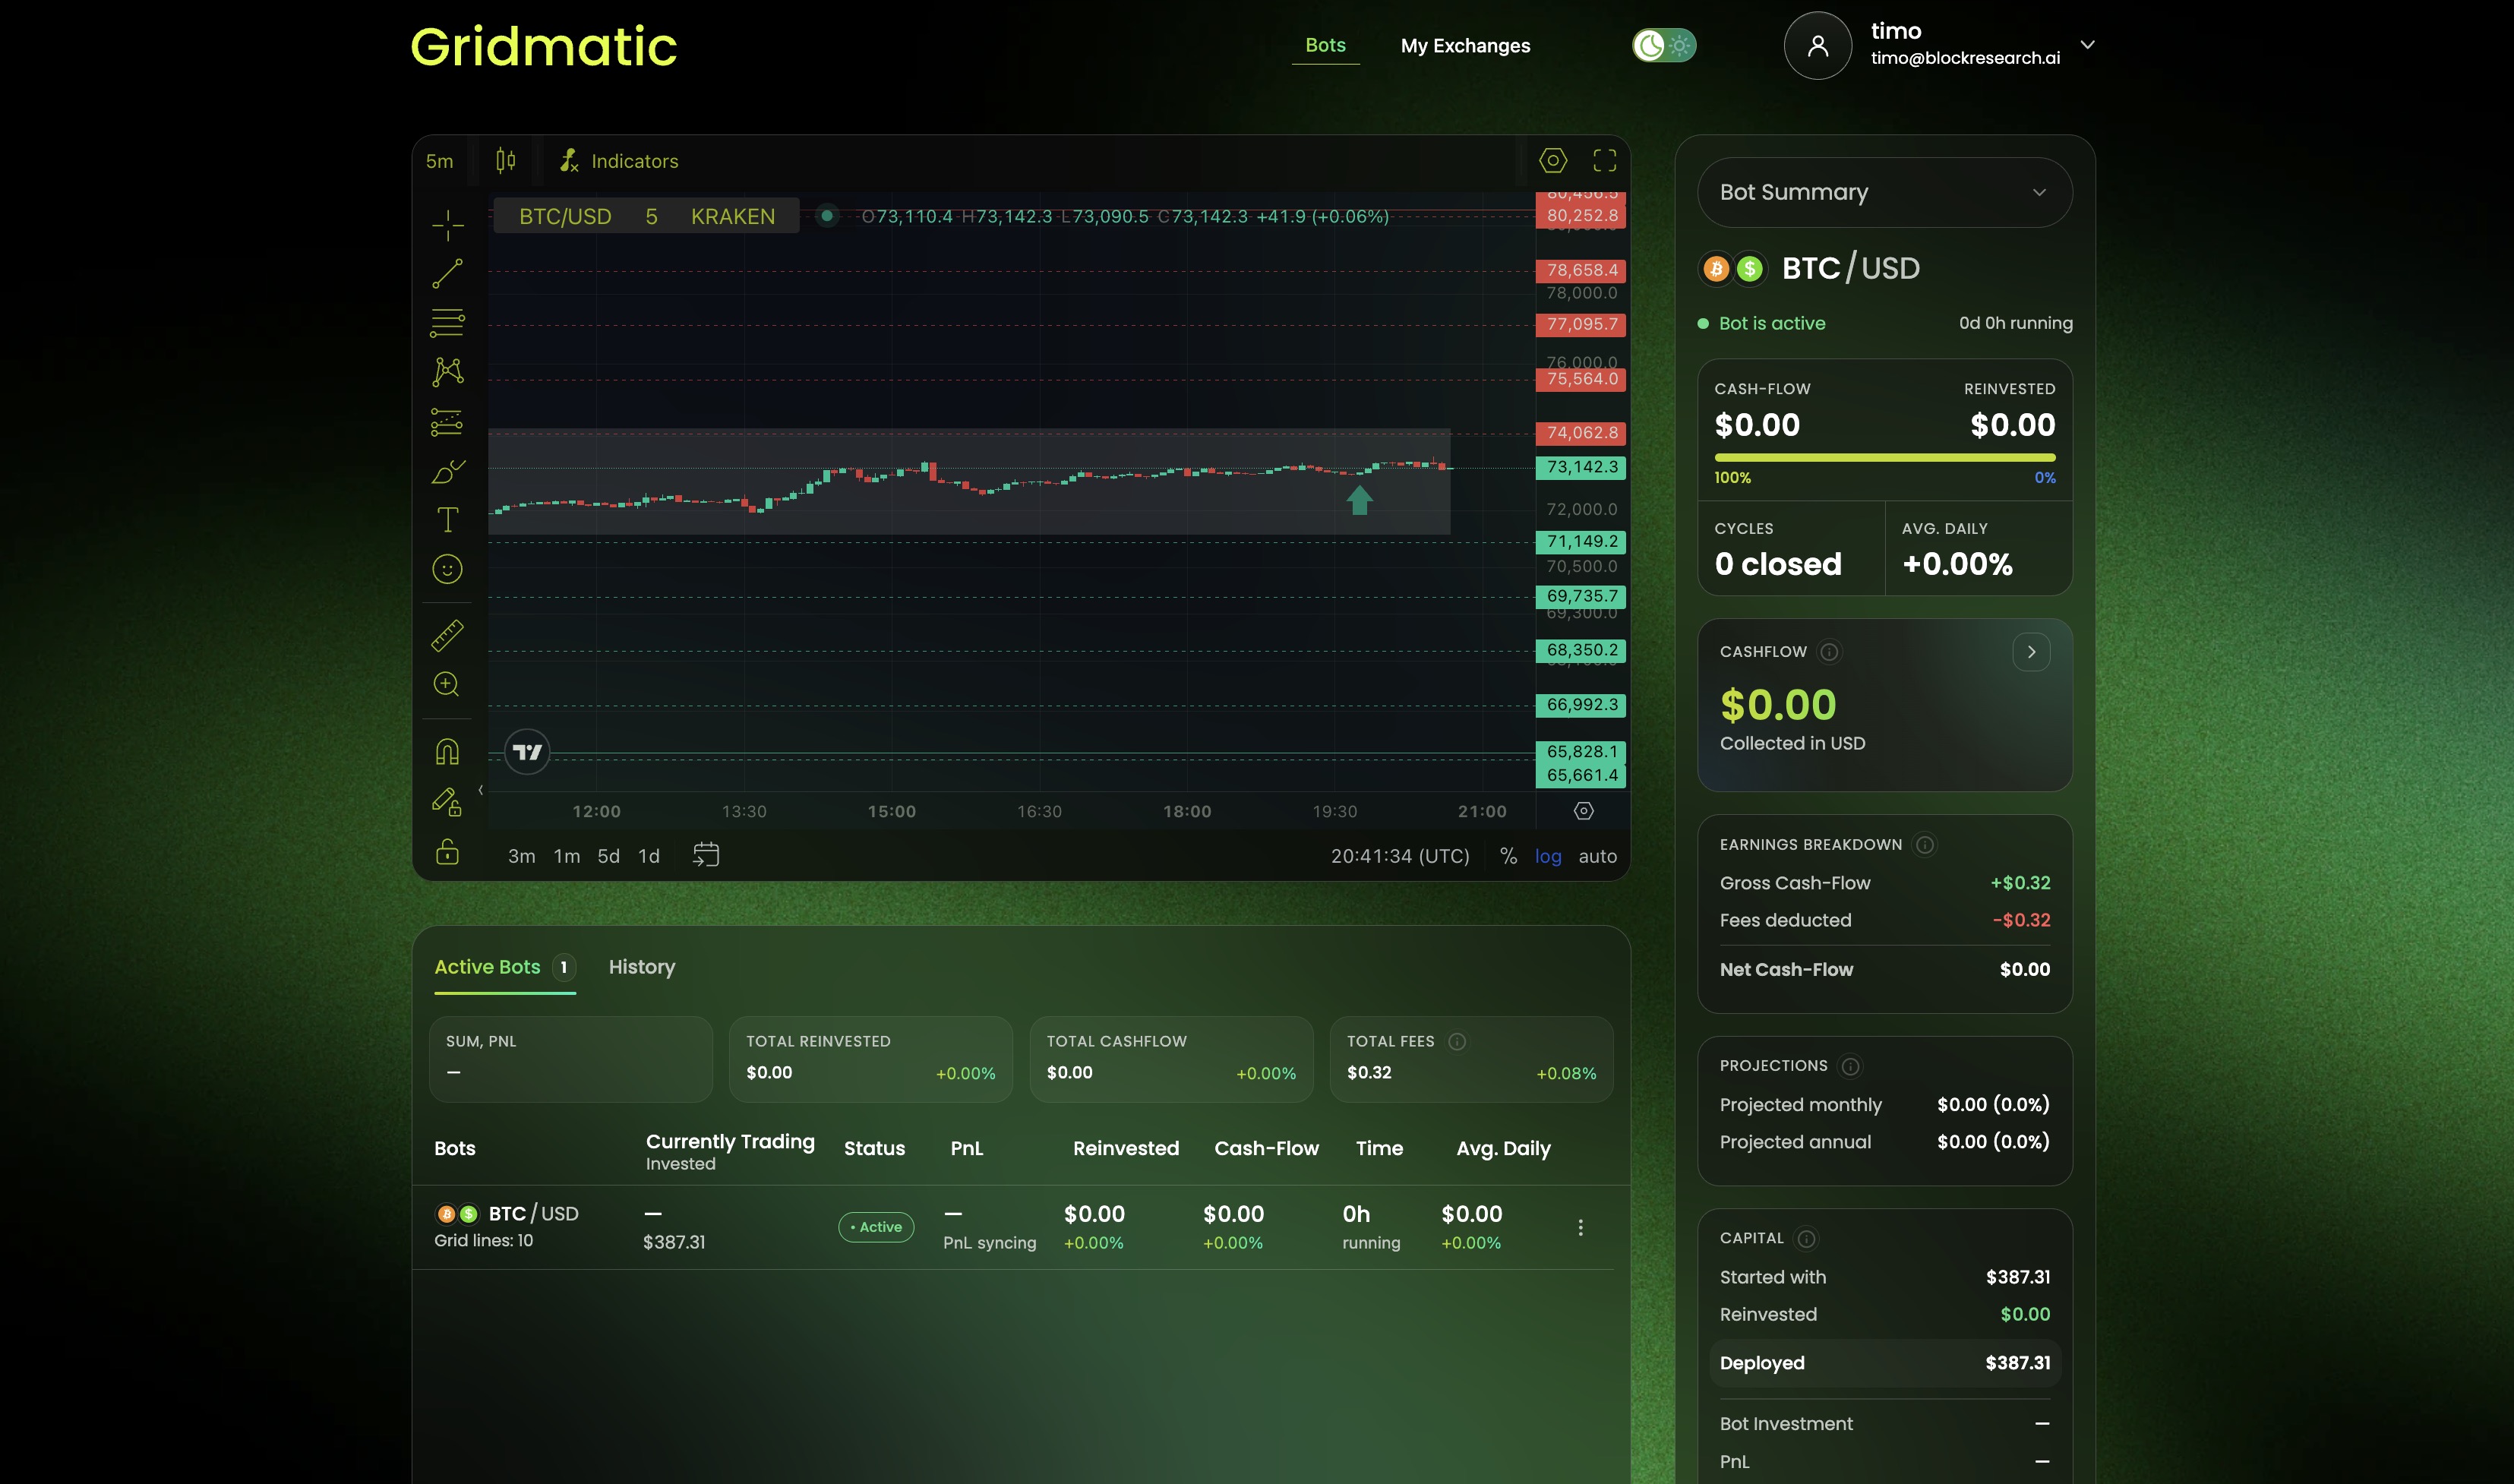Screen dimensions: 2514x1484
Task: Change candlestick chart style
Action: pyautogui.click(x=506, y=160)
